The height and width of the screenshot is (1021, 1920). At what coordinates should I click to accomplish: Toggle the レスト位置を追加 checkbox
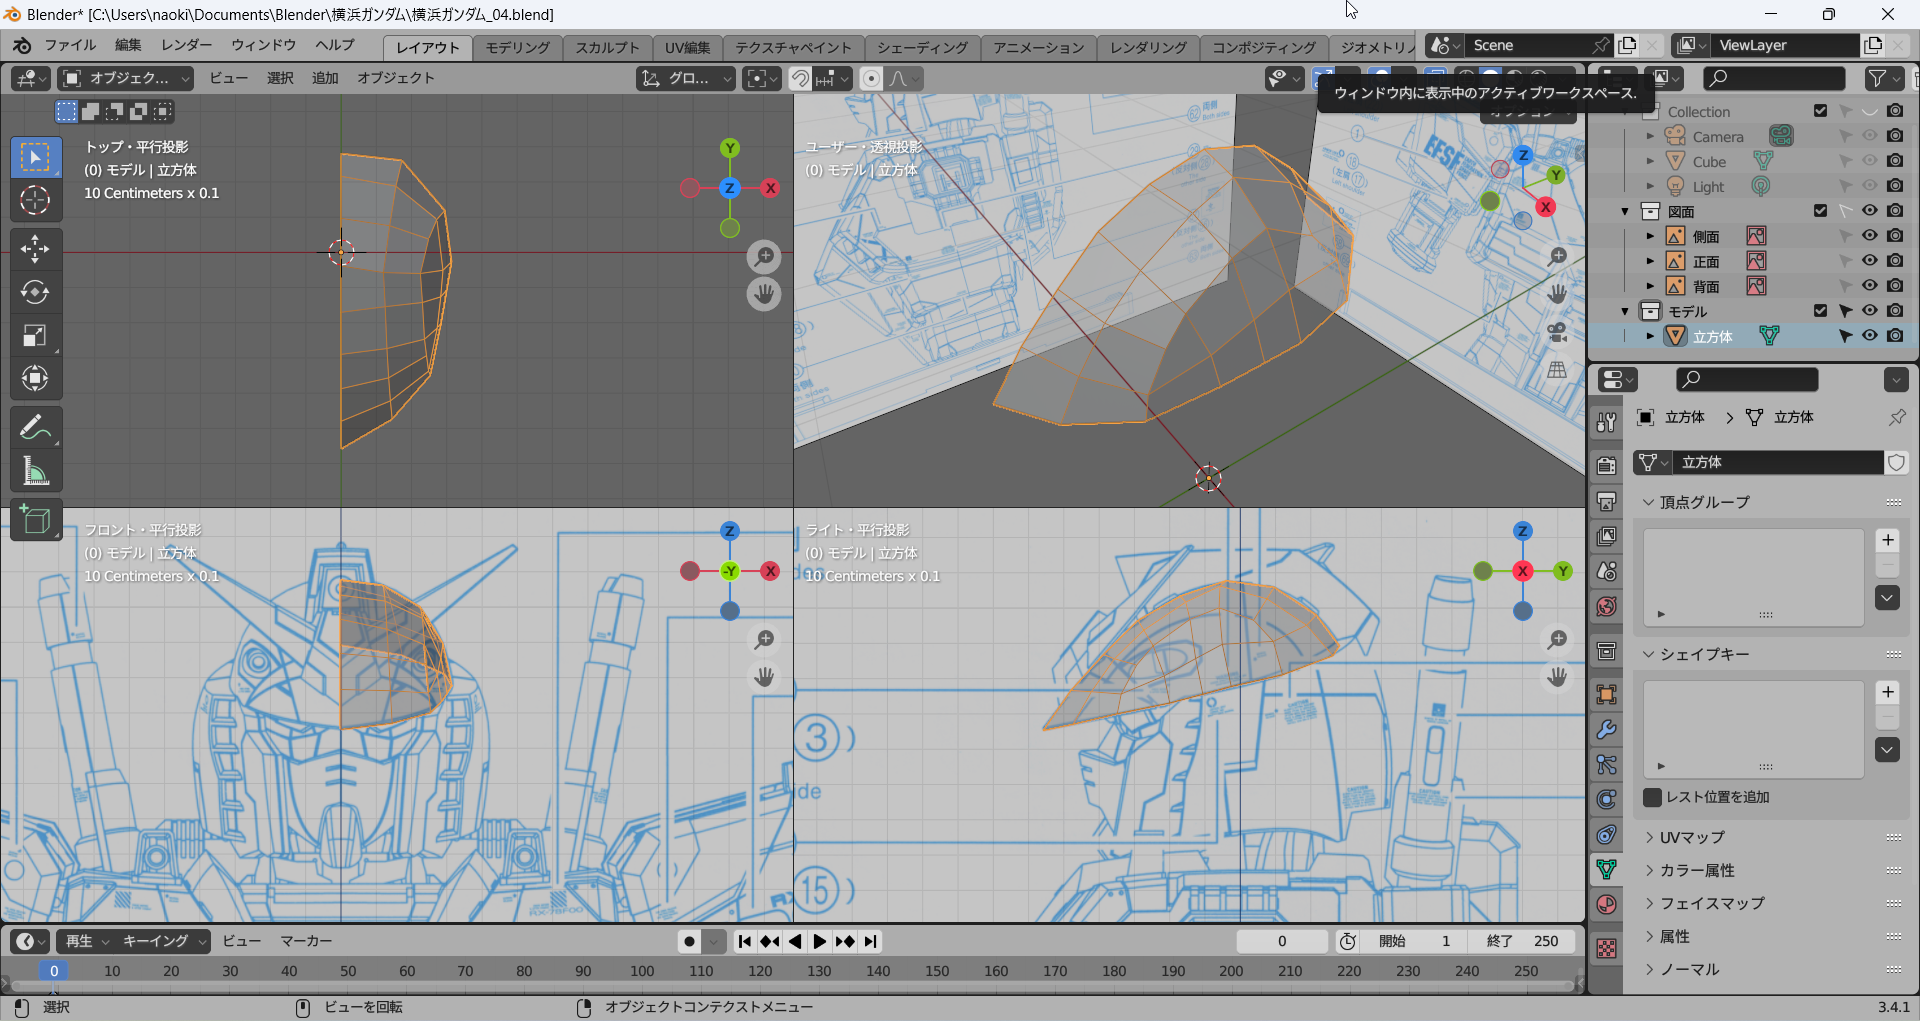(x=1653, y=797)
